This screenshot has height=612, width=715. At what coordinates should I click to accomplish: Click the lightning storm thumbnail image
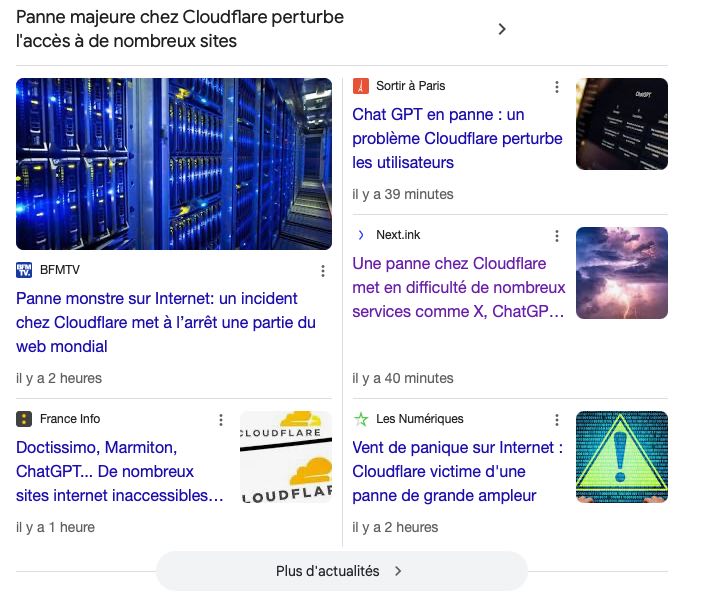click(x=621, y=273)
